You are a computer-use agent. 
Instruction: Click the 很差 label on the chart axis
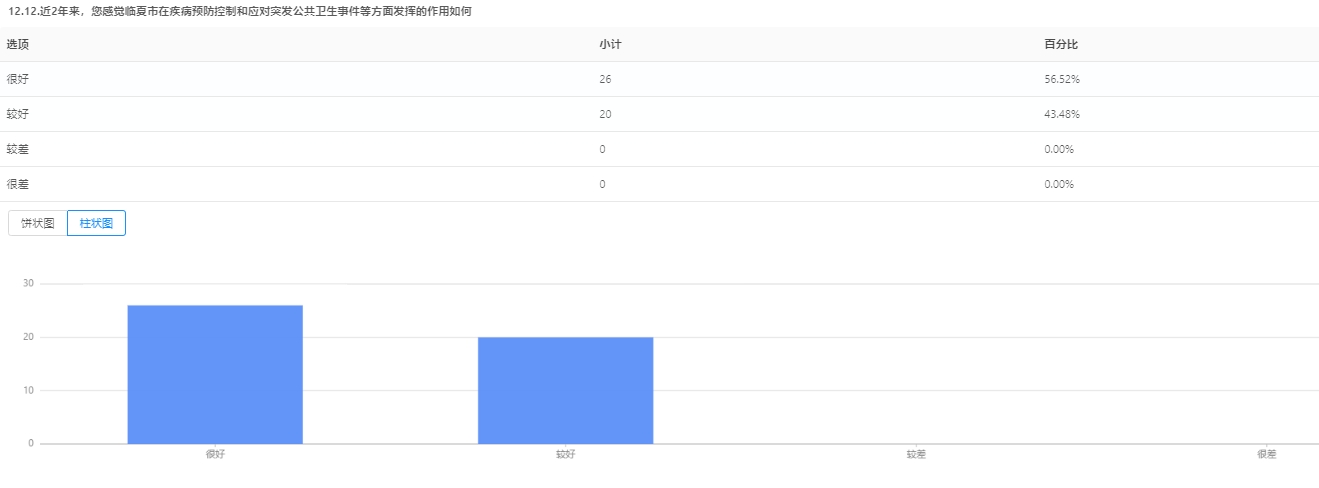1266,454
